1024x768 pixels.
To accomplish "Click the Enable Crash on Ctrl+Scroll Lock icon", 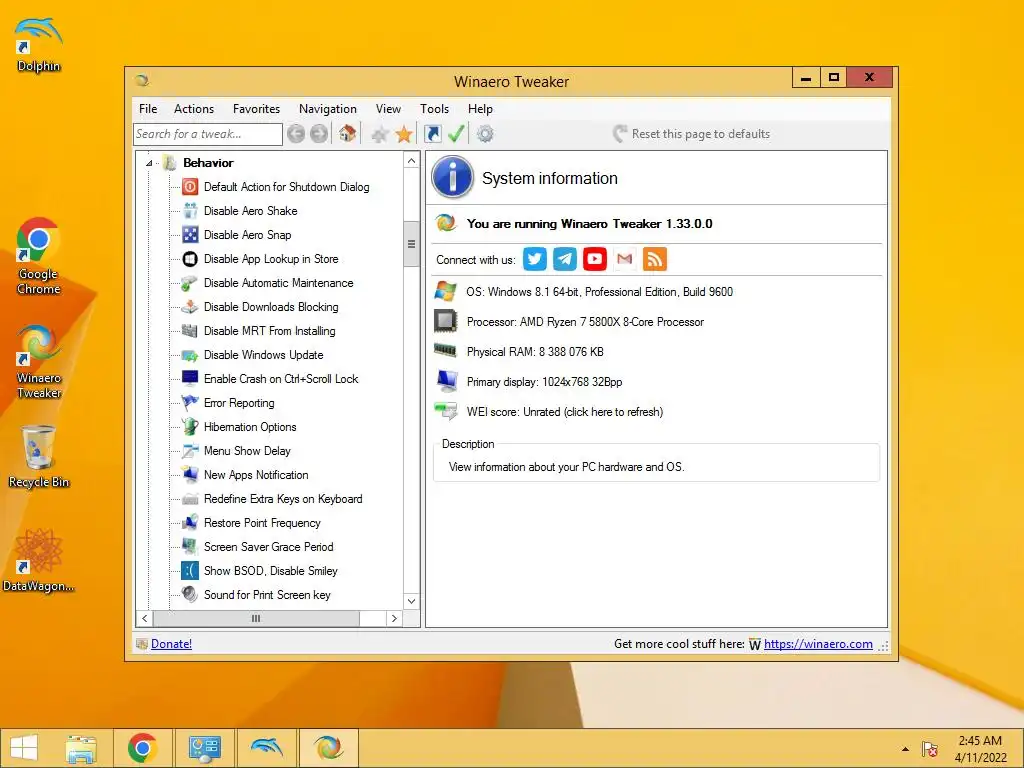I will tap(190, 378).
